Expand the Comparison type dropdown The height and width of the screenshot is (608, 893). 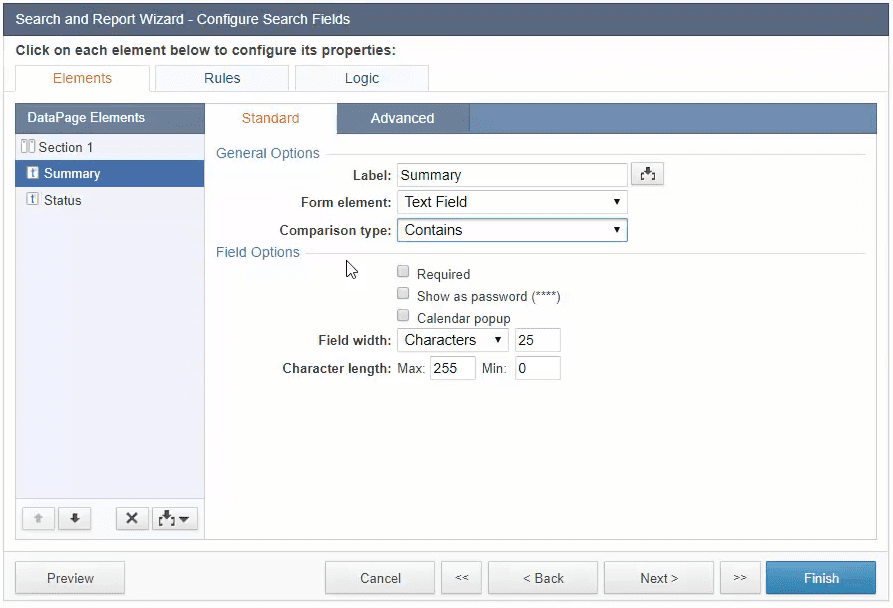pos(512,230)
